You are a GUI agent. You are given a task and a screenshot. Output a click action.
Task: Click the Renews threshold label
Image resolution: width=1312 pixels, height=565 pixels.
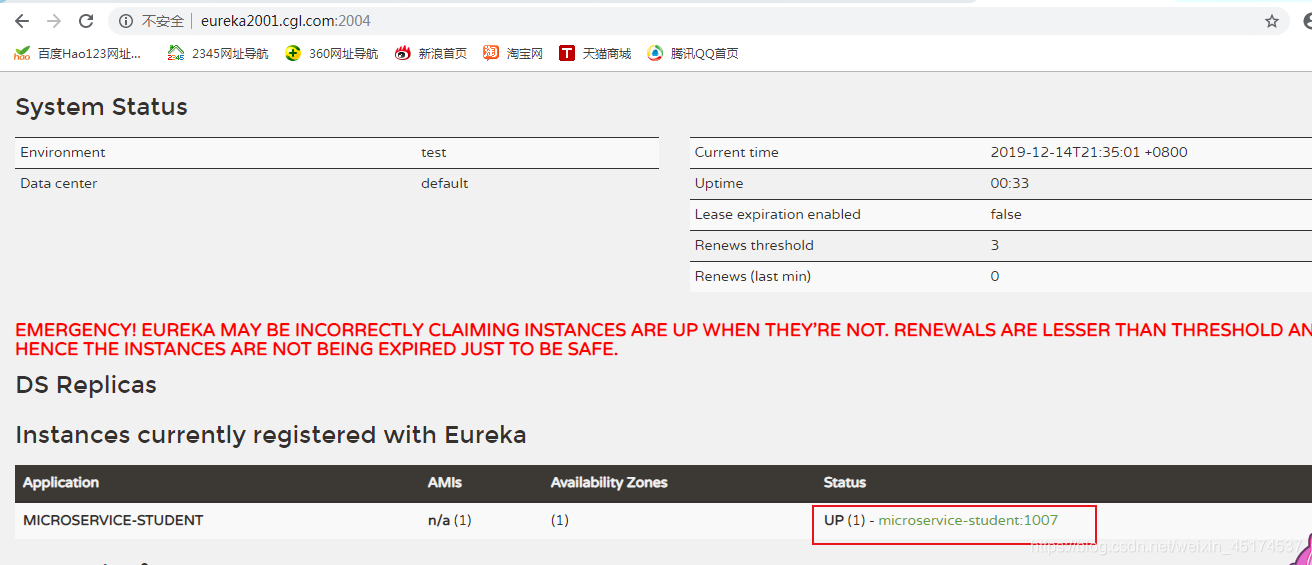point(754,246)
